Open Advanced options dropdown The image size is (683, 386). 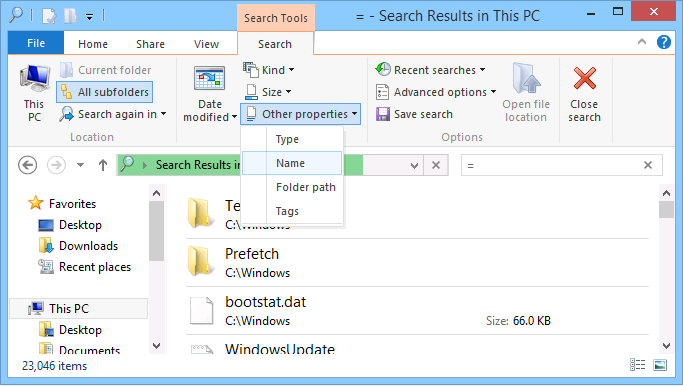[436, 92]
